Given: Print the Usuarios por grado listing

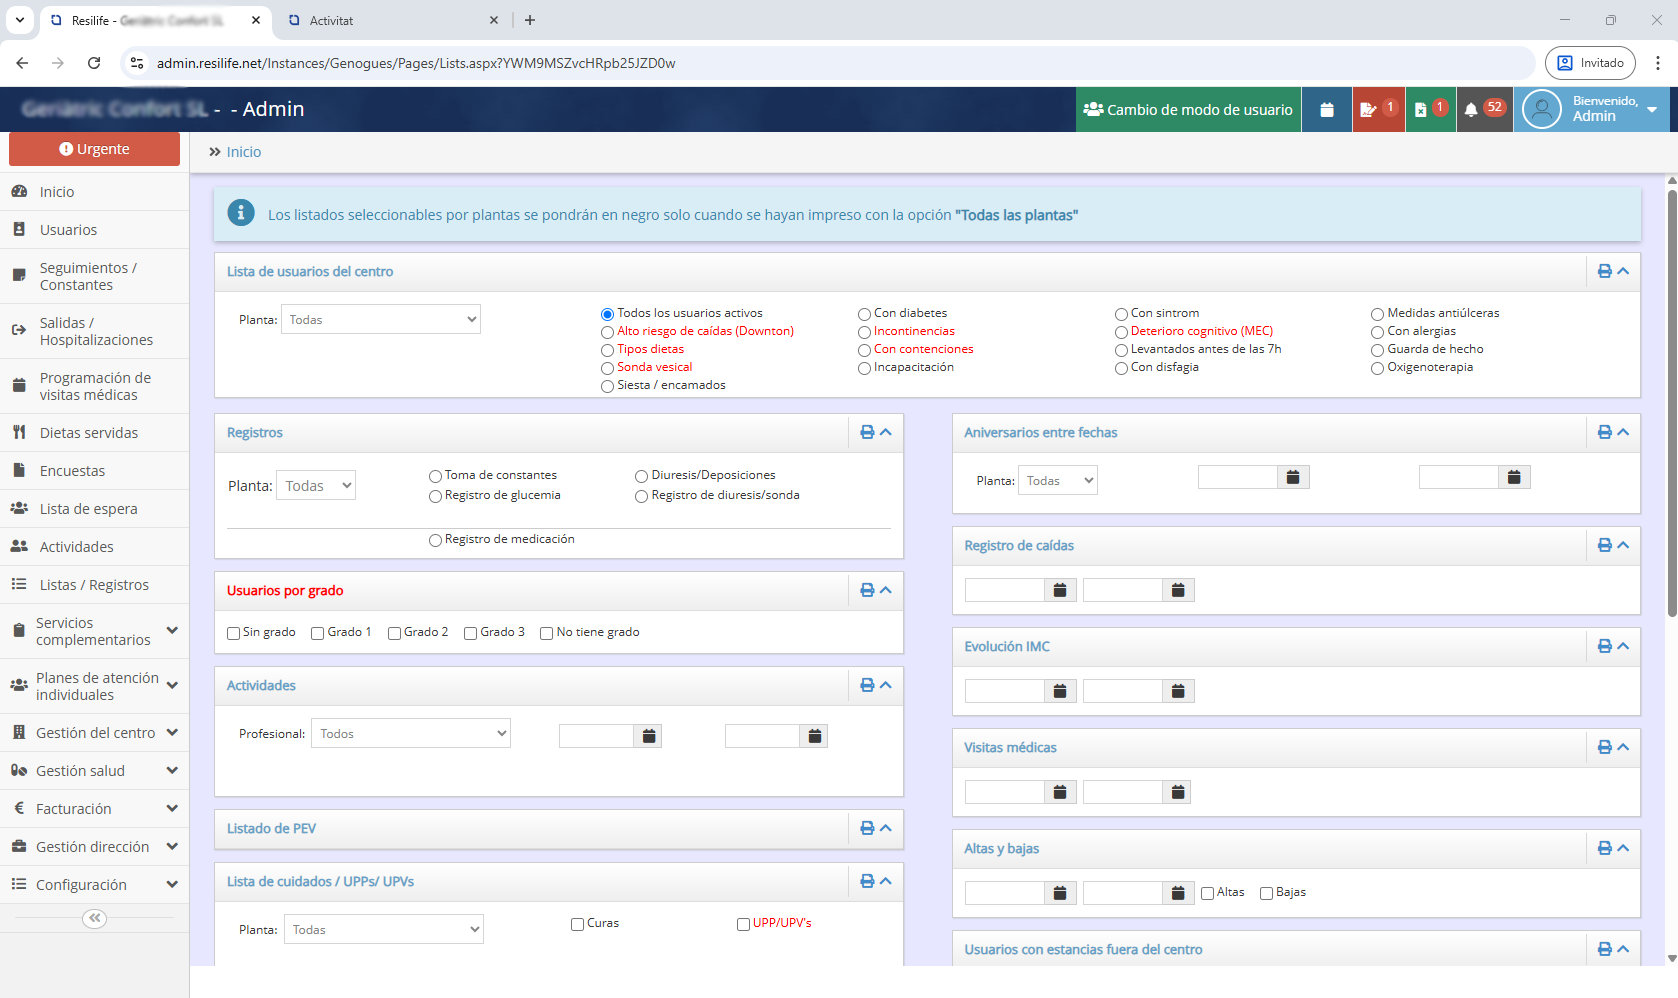Looking at the screenshot, I should click(x=867, y=590).
